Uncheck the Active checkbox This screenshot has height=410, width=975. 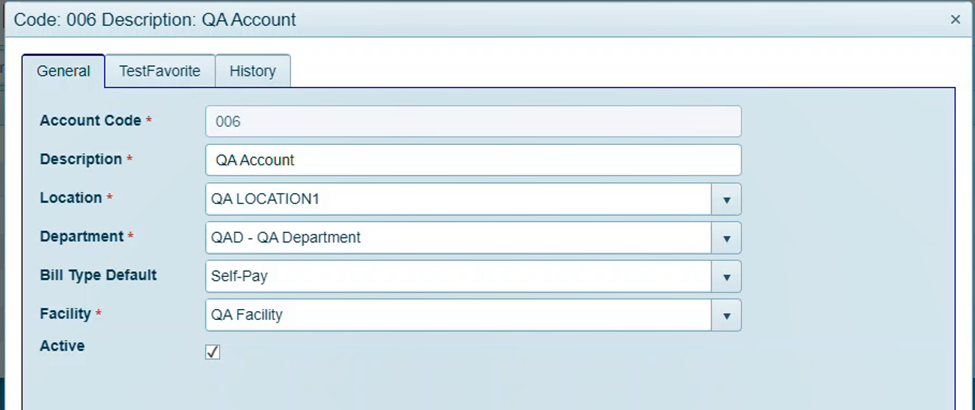(212, 352)
